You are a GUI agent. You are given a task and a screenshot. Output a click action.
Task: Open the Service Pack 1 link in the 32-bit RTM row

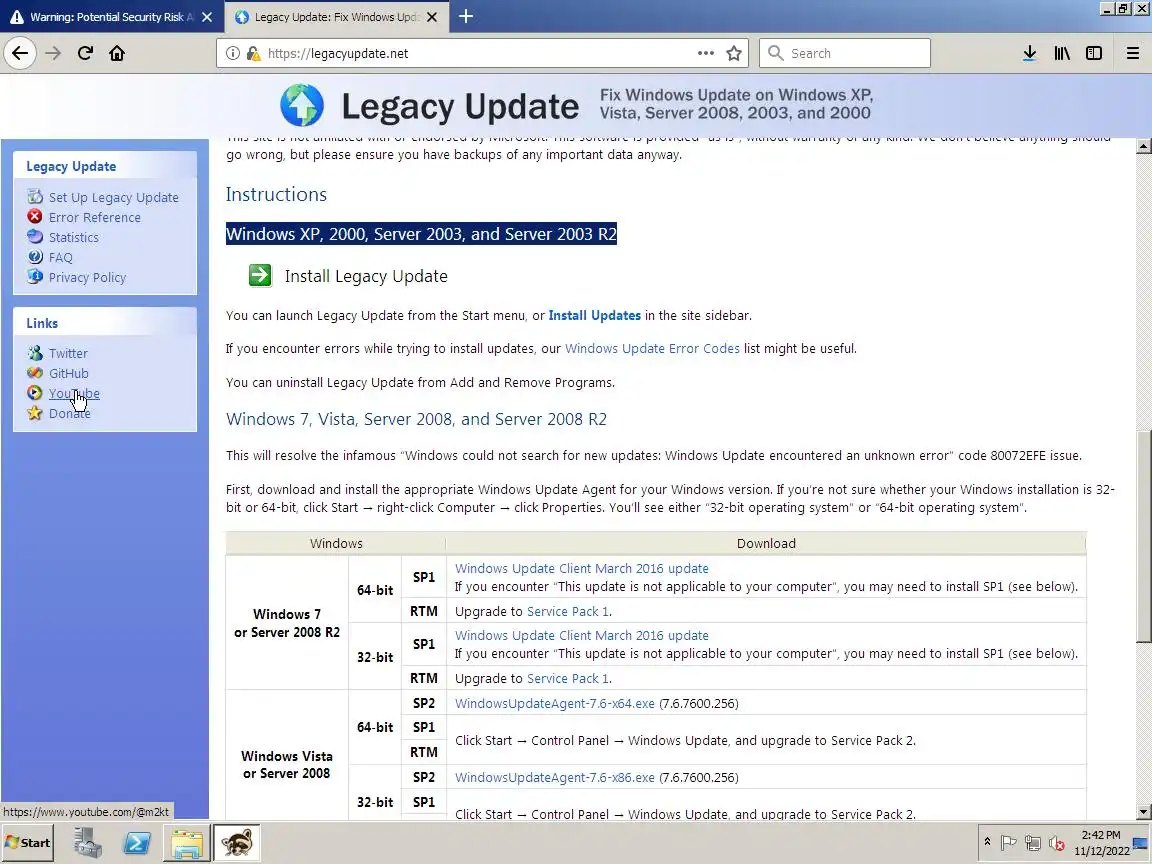click(x=567, y=678)
